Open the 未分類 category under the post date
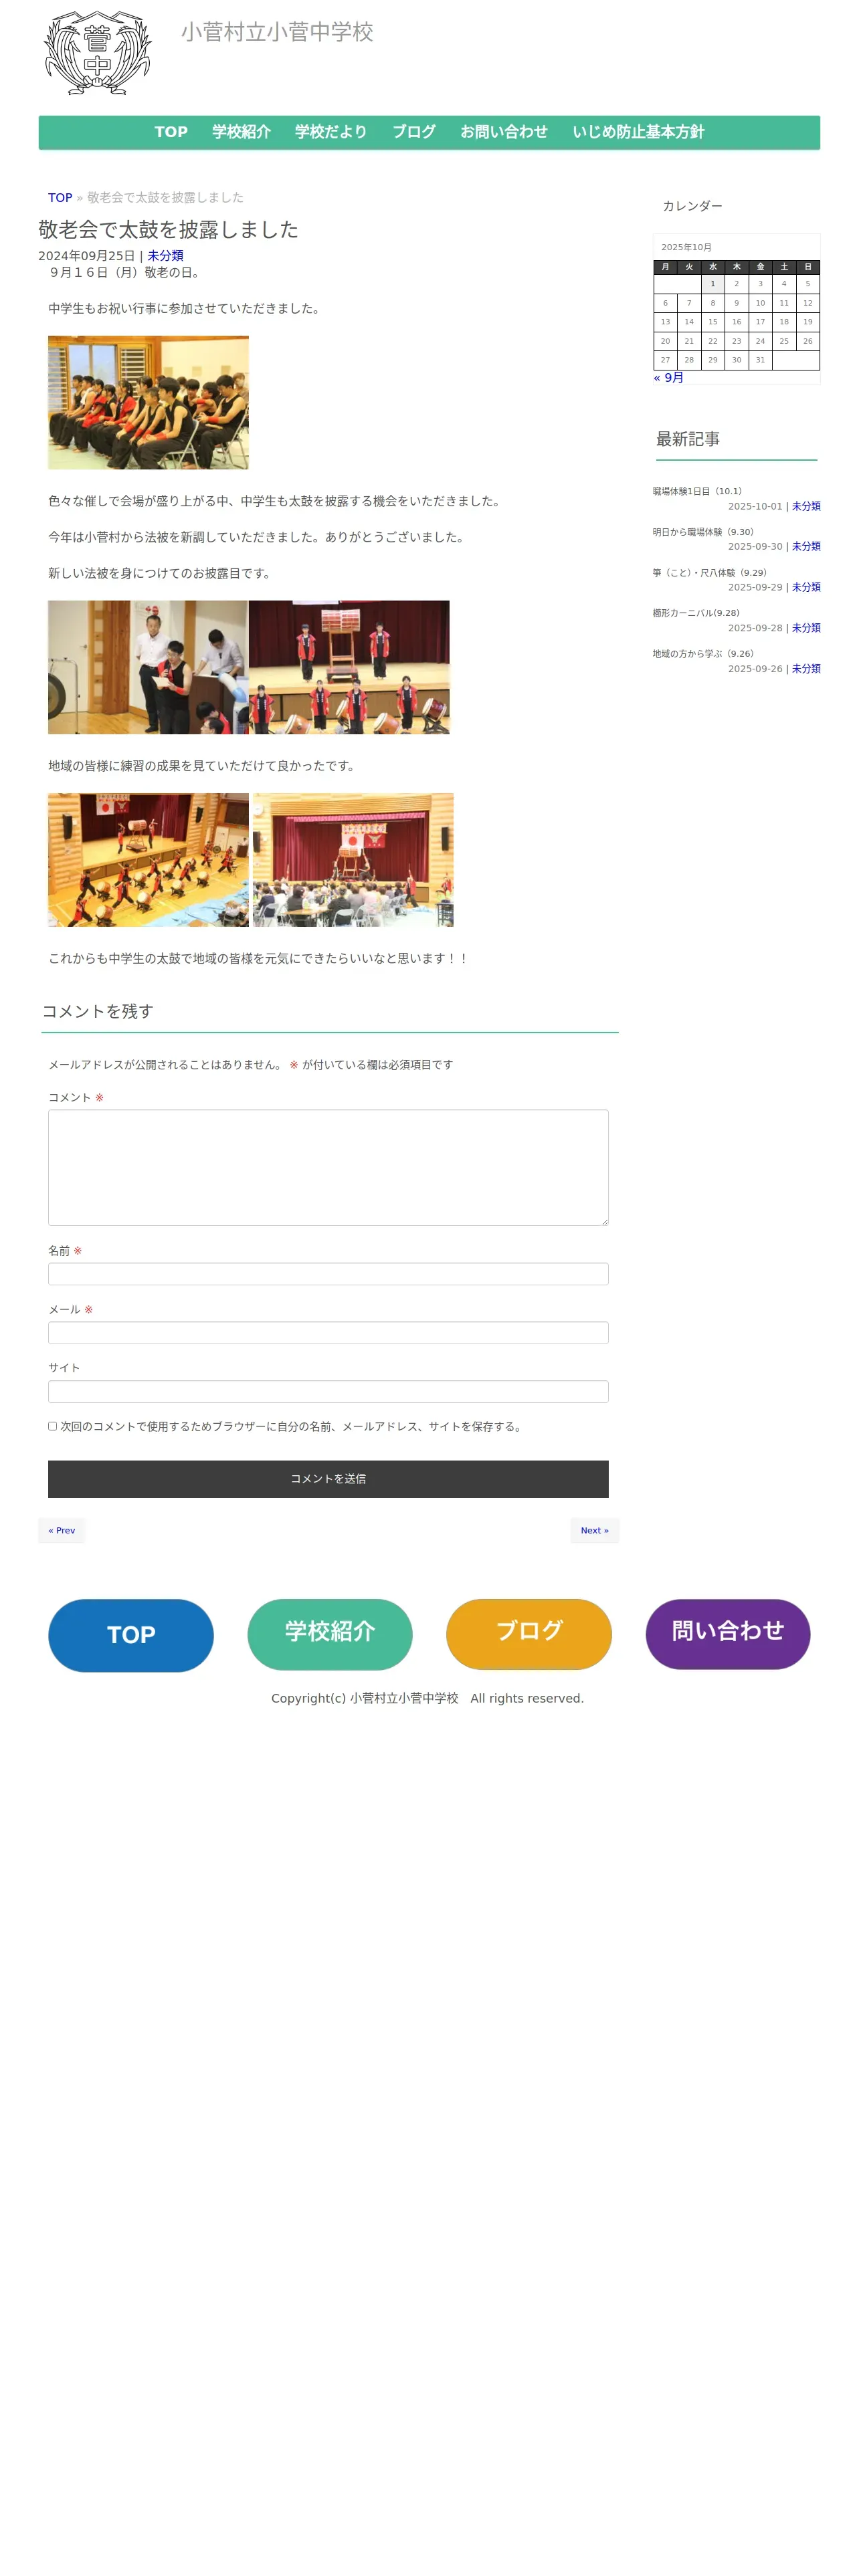This screenshot has height=2576, width=859. pyautogui.click(x=165, y=256)
